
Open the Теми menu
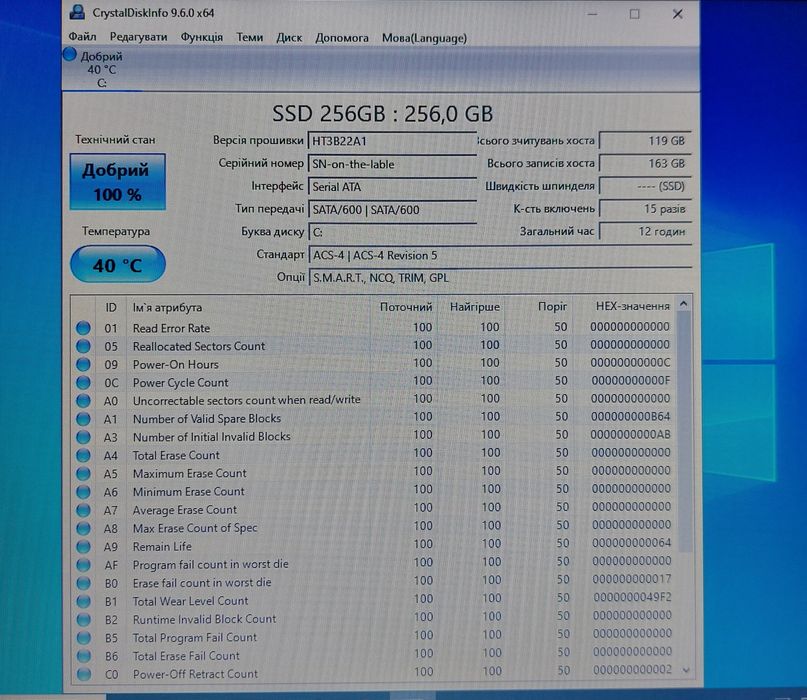click(x=250, y=37)
